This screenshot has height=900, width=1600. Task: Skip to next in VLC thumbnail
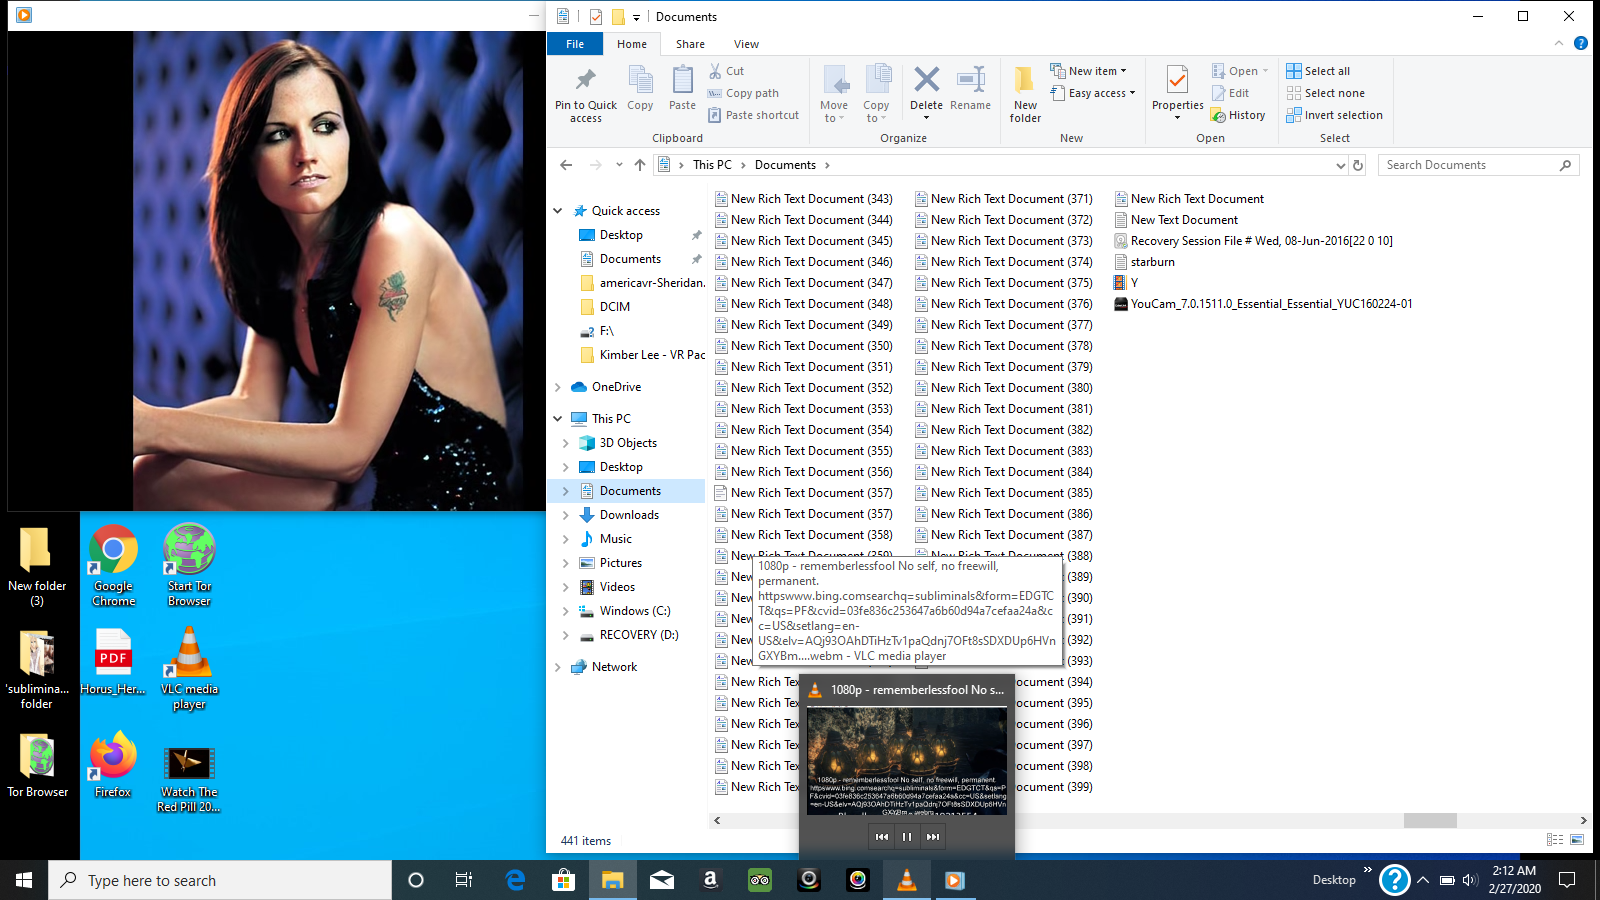933,837
